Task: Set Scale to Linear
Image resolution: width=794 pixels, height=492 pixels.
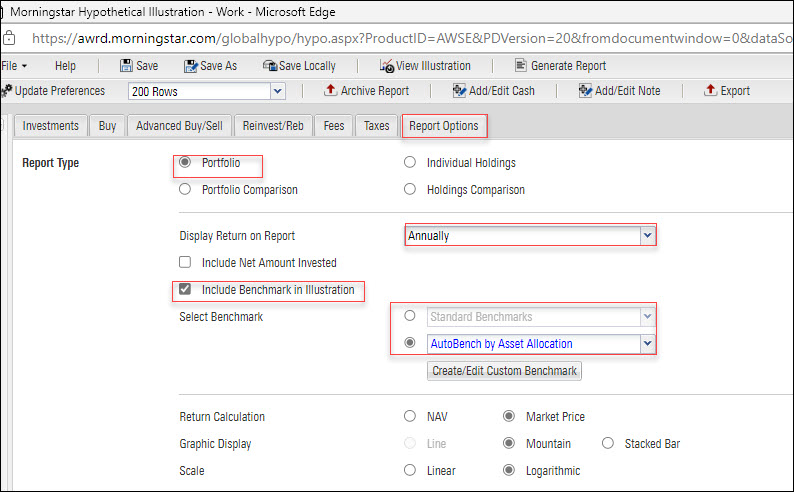Action: pyautogui.click(x=410, y=470)
